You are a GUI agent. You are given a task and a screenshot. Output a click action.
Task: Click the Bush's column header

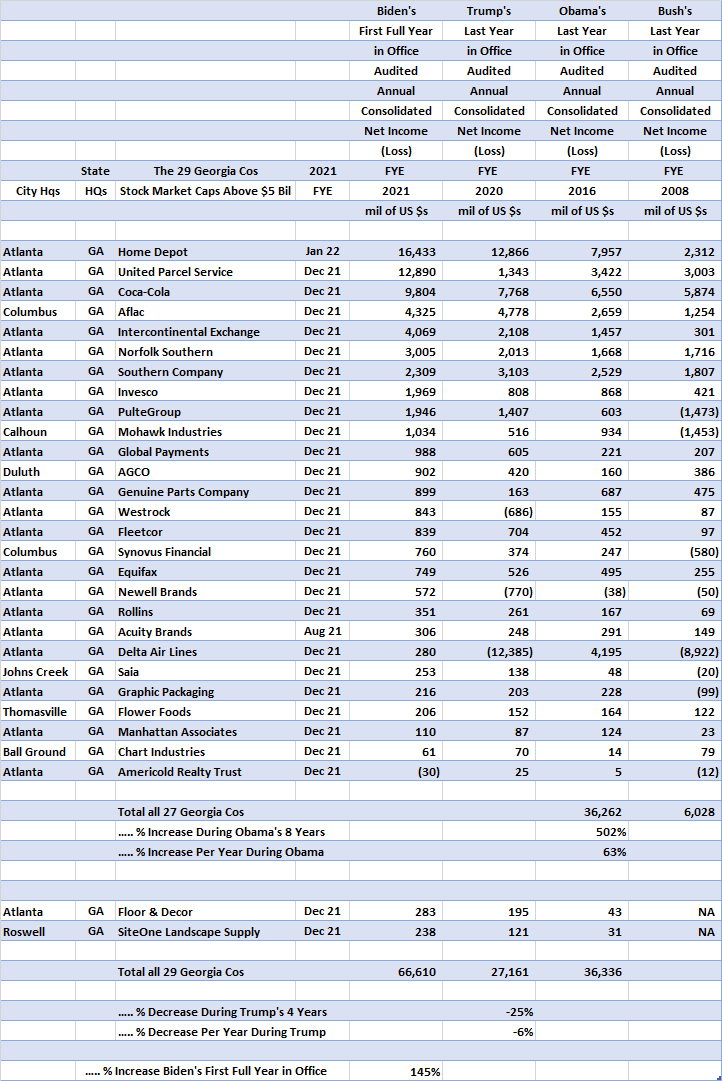675,11
